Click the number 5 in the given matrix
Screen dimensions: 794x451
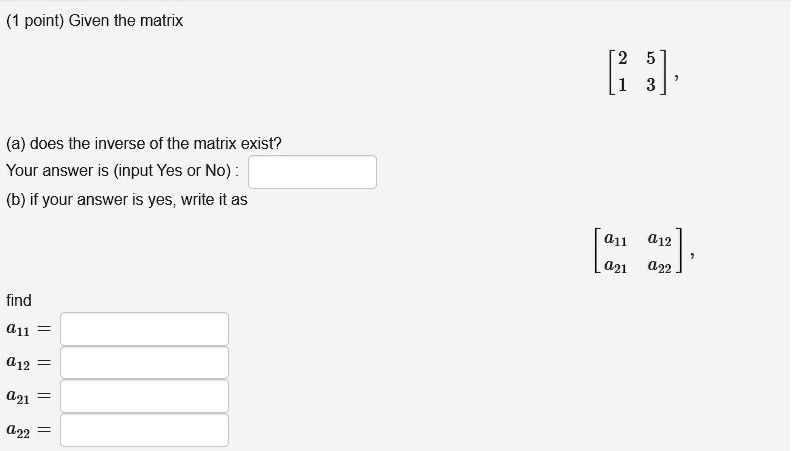pos(651,58)
